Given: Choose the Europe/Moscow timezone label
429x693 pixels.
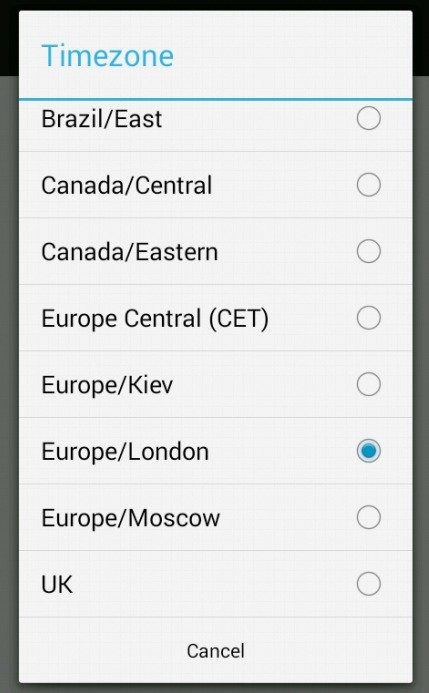Looking at the screenshot, I should pyautogui.click(x=130, y=518).
